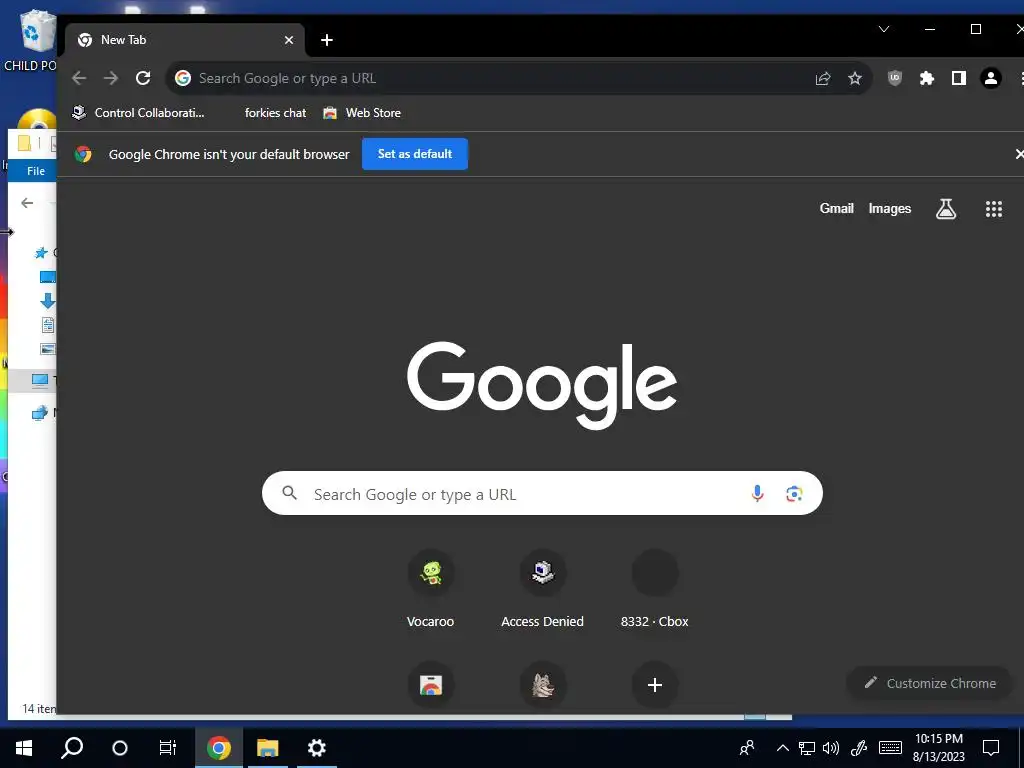The width and height of the screenshot is (1024, 768).
Task: Select Downloads arrow in File Explorer sidebar
Action: [x=48, y=300]
